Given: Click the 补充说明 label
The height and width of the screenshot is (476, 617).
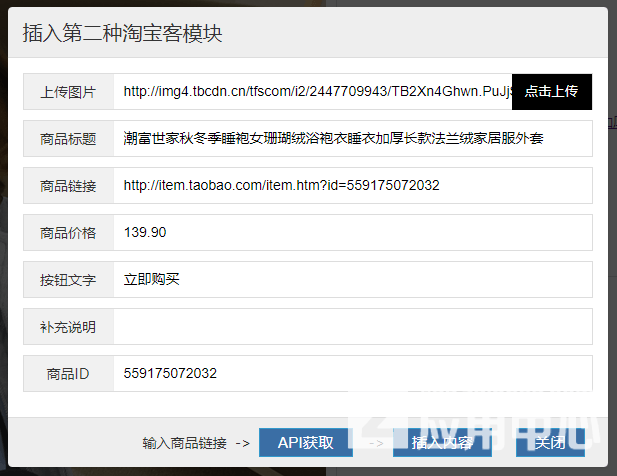Looking at the screenshot, I should (68, 327).
